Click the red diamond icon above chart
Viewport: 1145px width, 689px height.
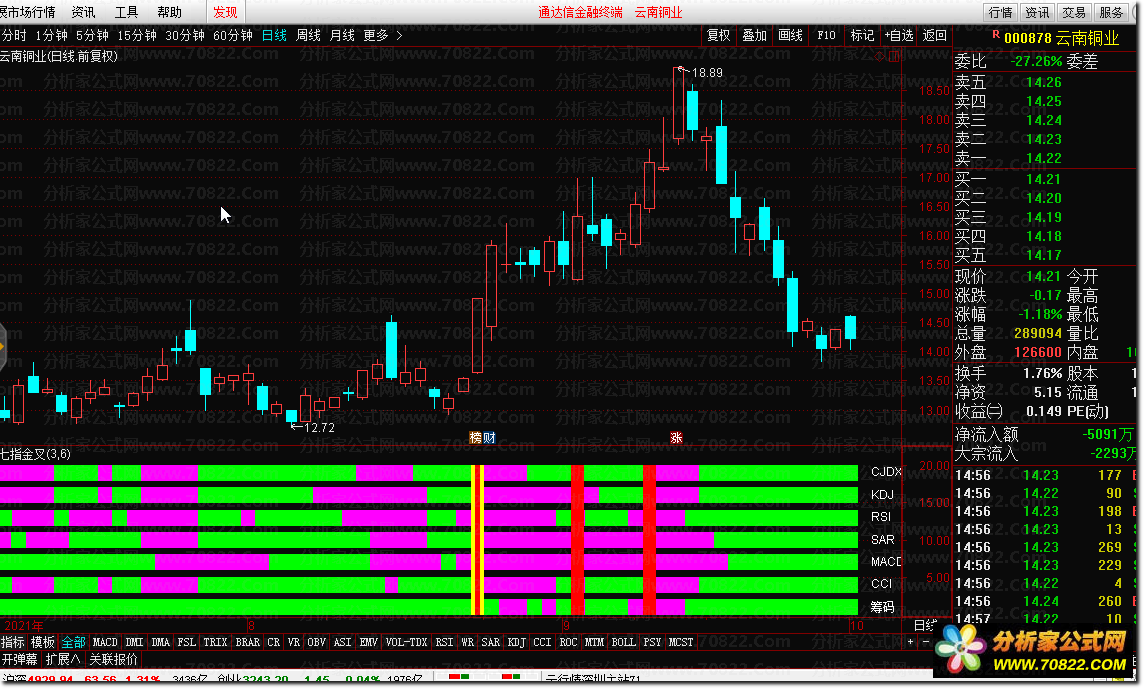(x=880, y=56)
